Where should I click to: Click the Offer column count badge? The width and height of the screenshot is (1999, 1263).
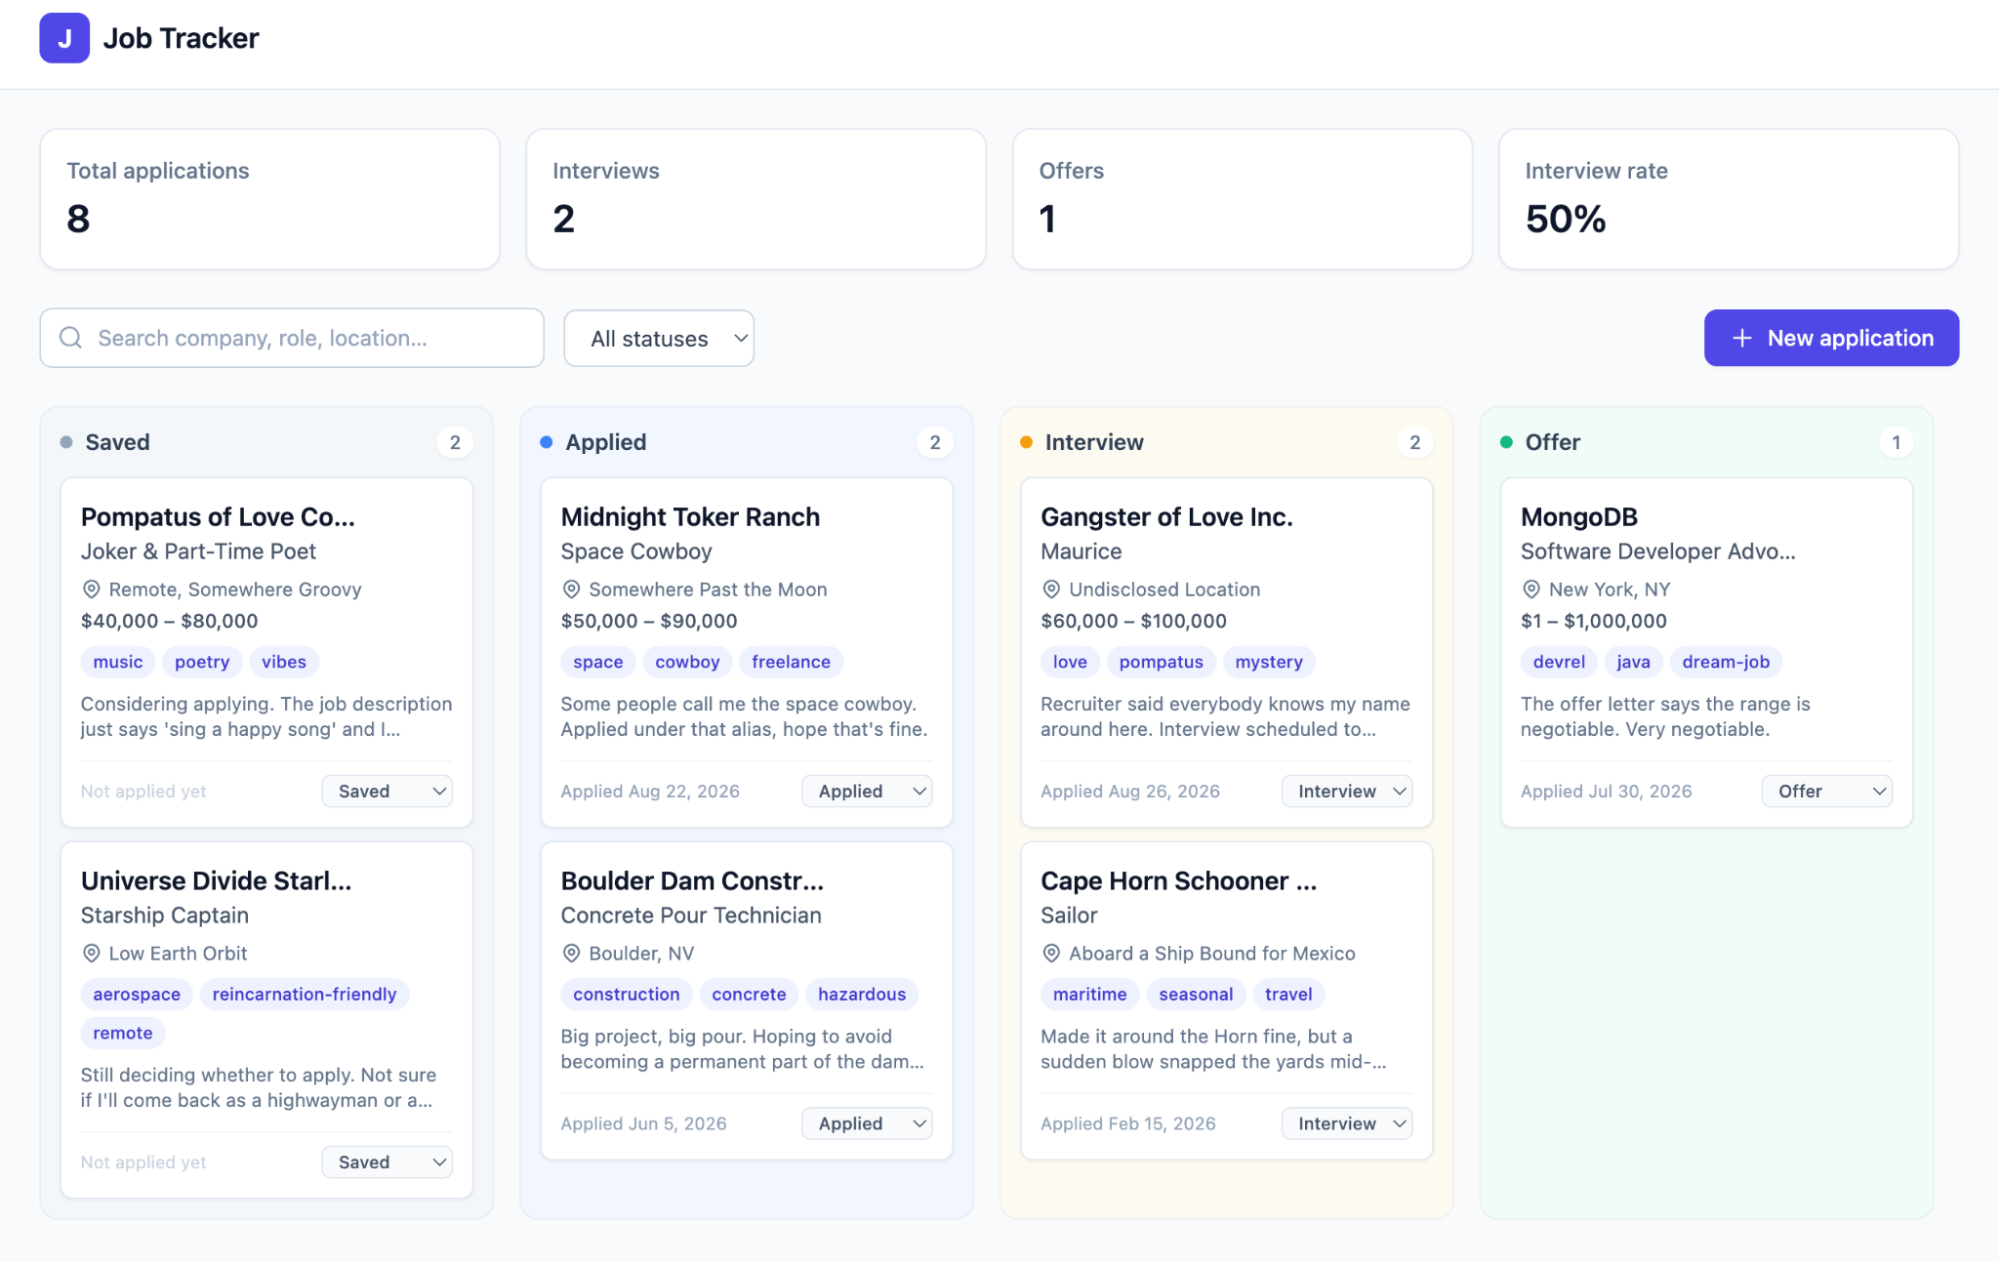[x=1896, y=442]
